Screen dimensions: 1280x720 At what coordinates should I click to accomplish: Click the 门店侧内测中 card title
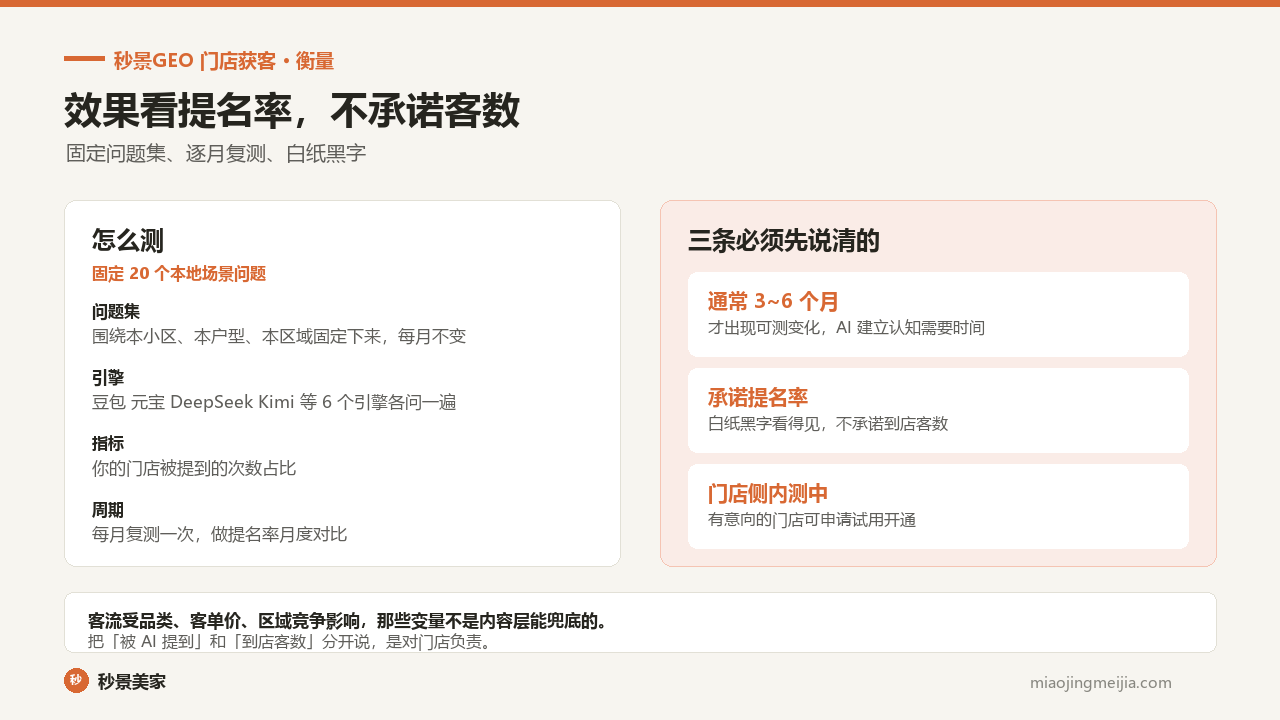click(x=768, y=494)
